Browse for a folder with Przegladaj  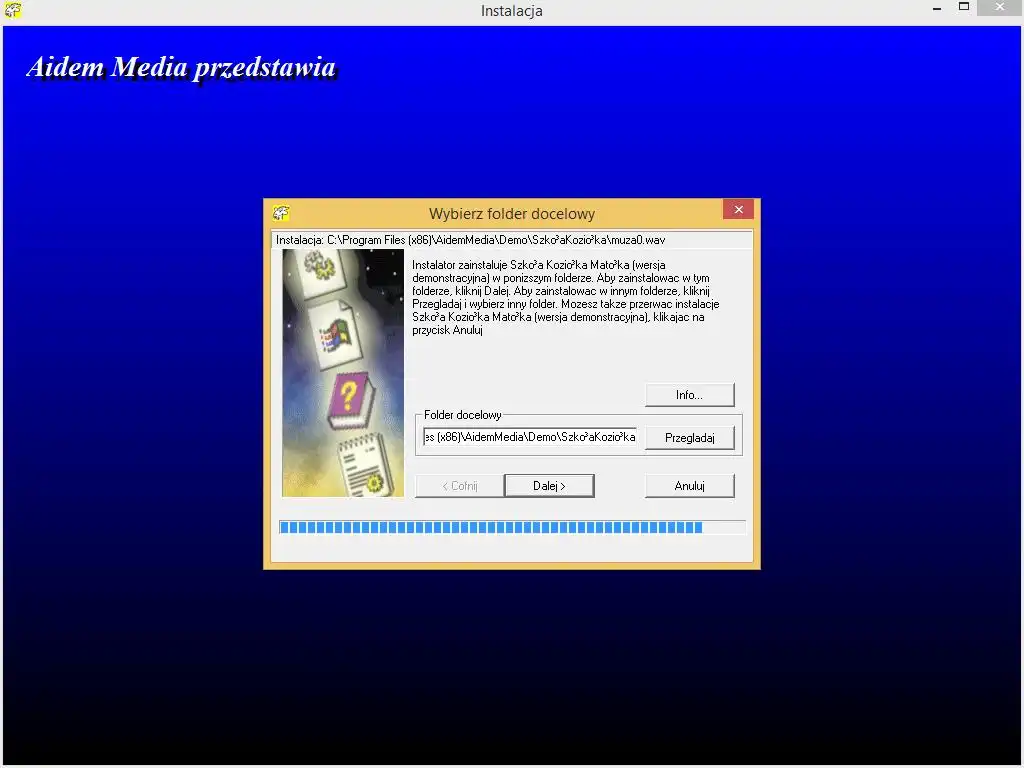pos(690,438)
